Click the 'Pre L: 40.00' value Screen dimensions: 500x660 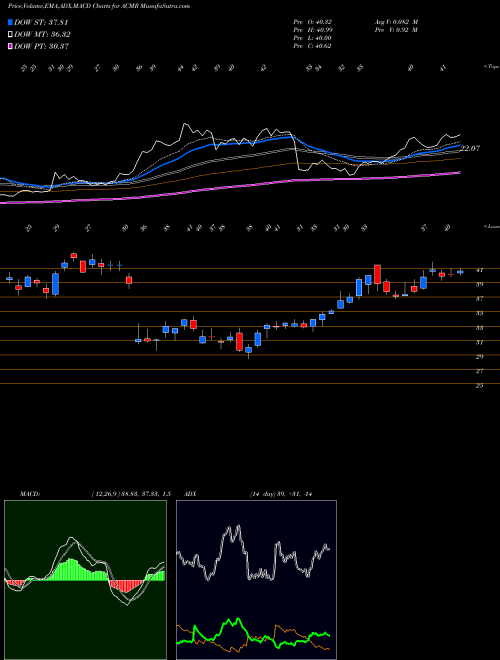(312, 38)
